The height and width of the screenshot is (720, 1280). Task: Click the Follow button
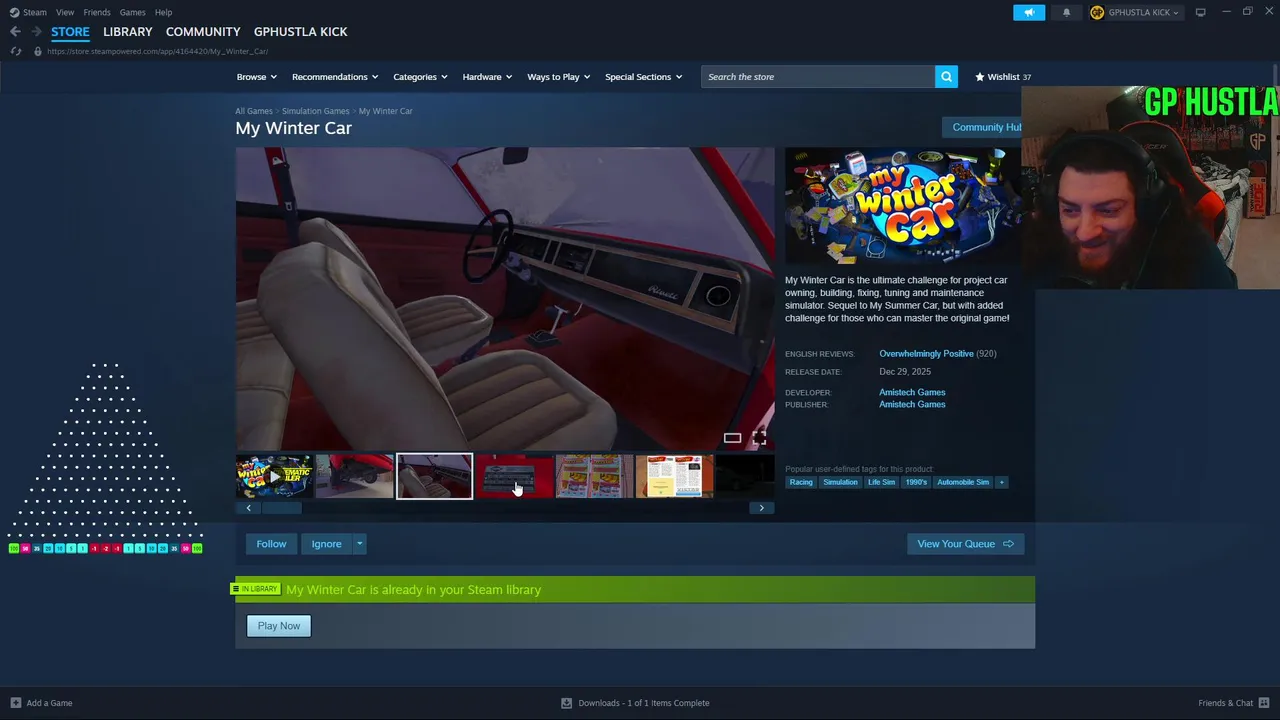[x=271, y=544]
